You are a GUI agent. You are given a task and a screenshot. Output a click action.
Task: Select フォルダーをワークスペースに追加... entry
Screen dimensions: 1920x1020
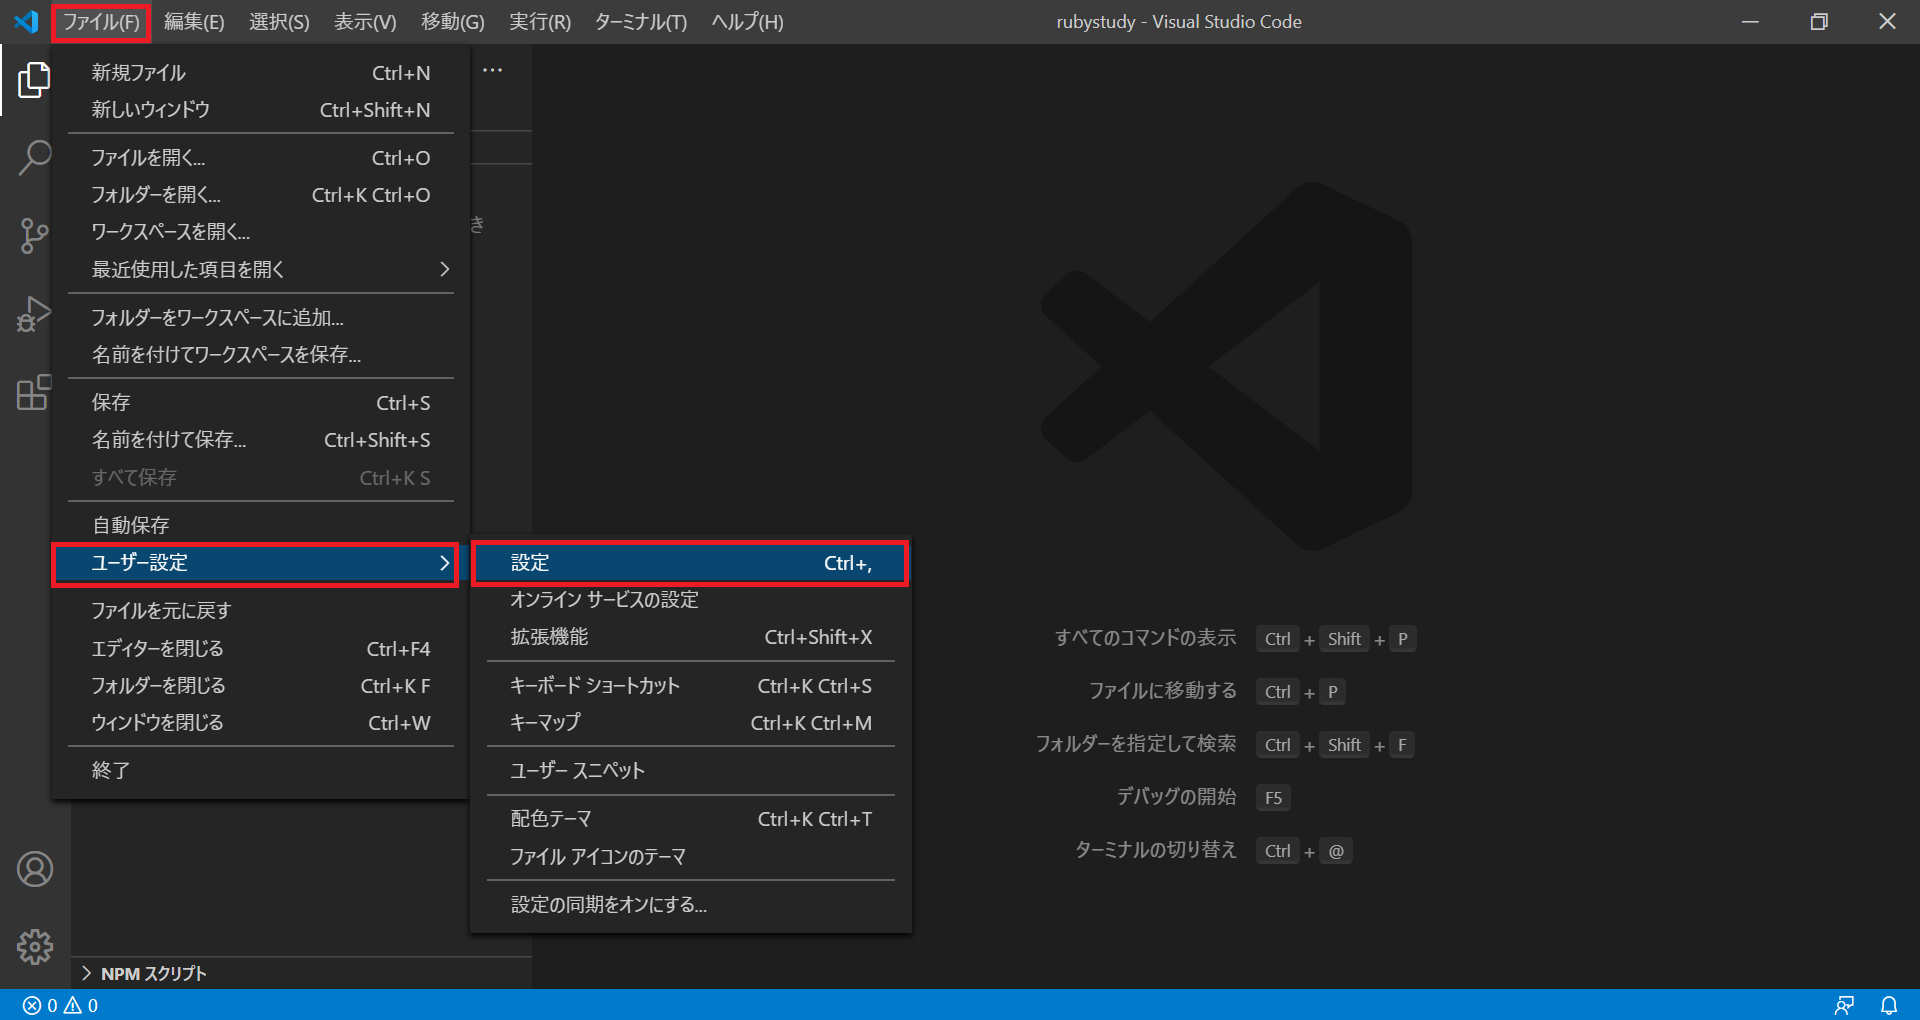pyautogui.click(x=261, y=318)
